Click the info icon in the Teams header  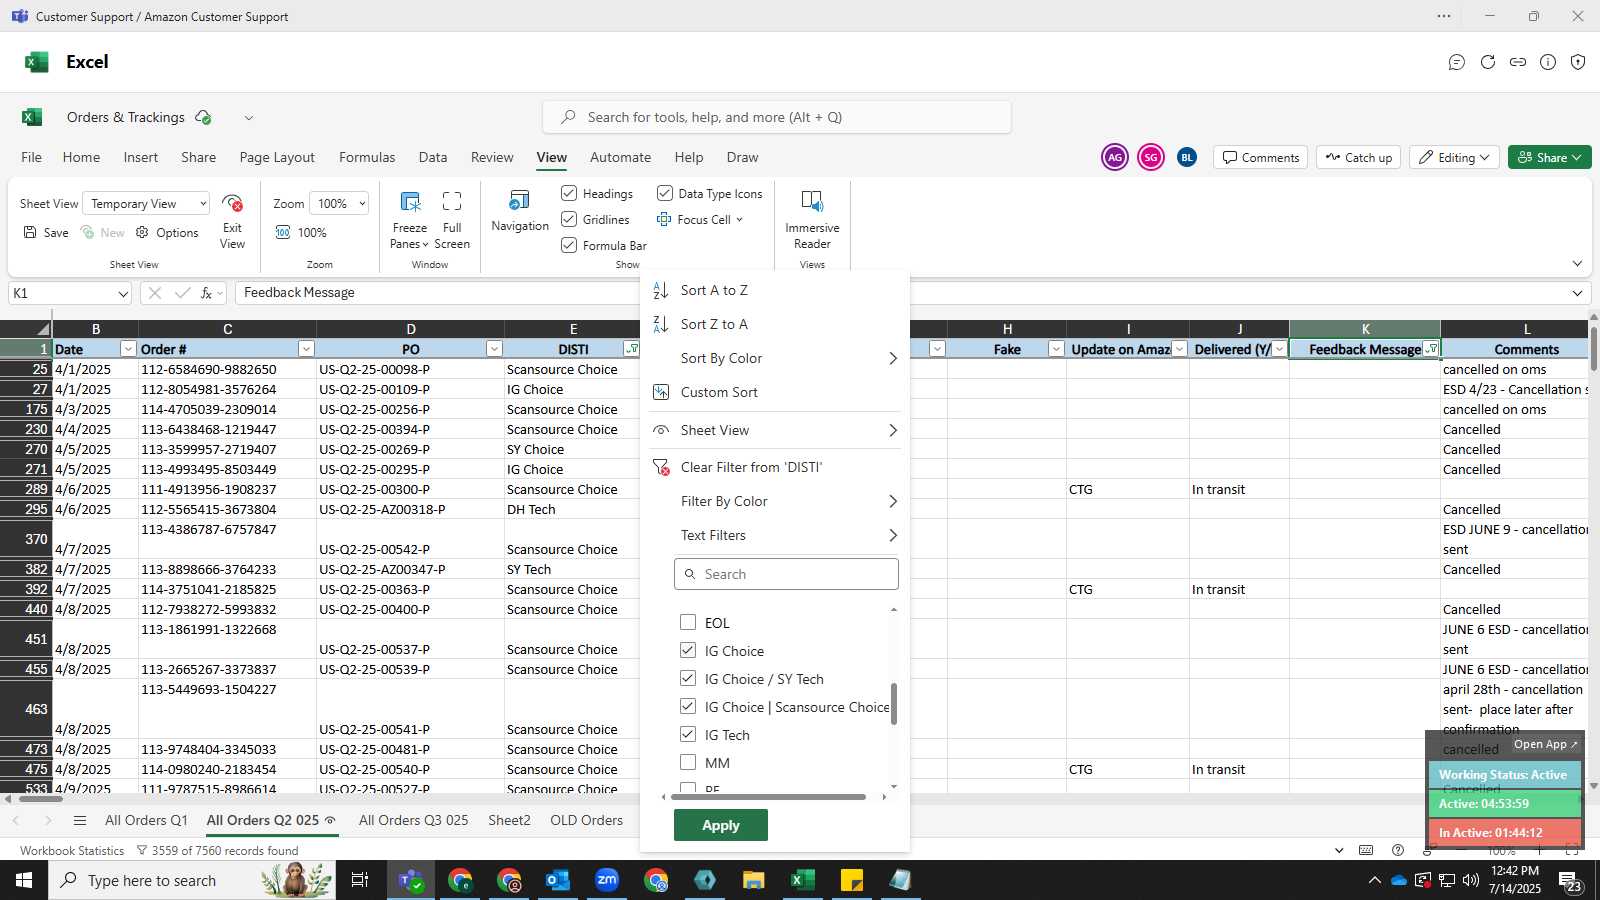click(1548, 62)
